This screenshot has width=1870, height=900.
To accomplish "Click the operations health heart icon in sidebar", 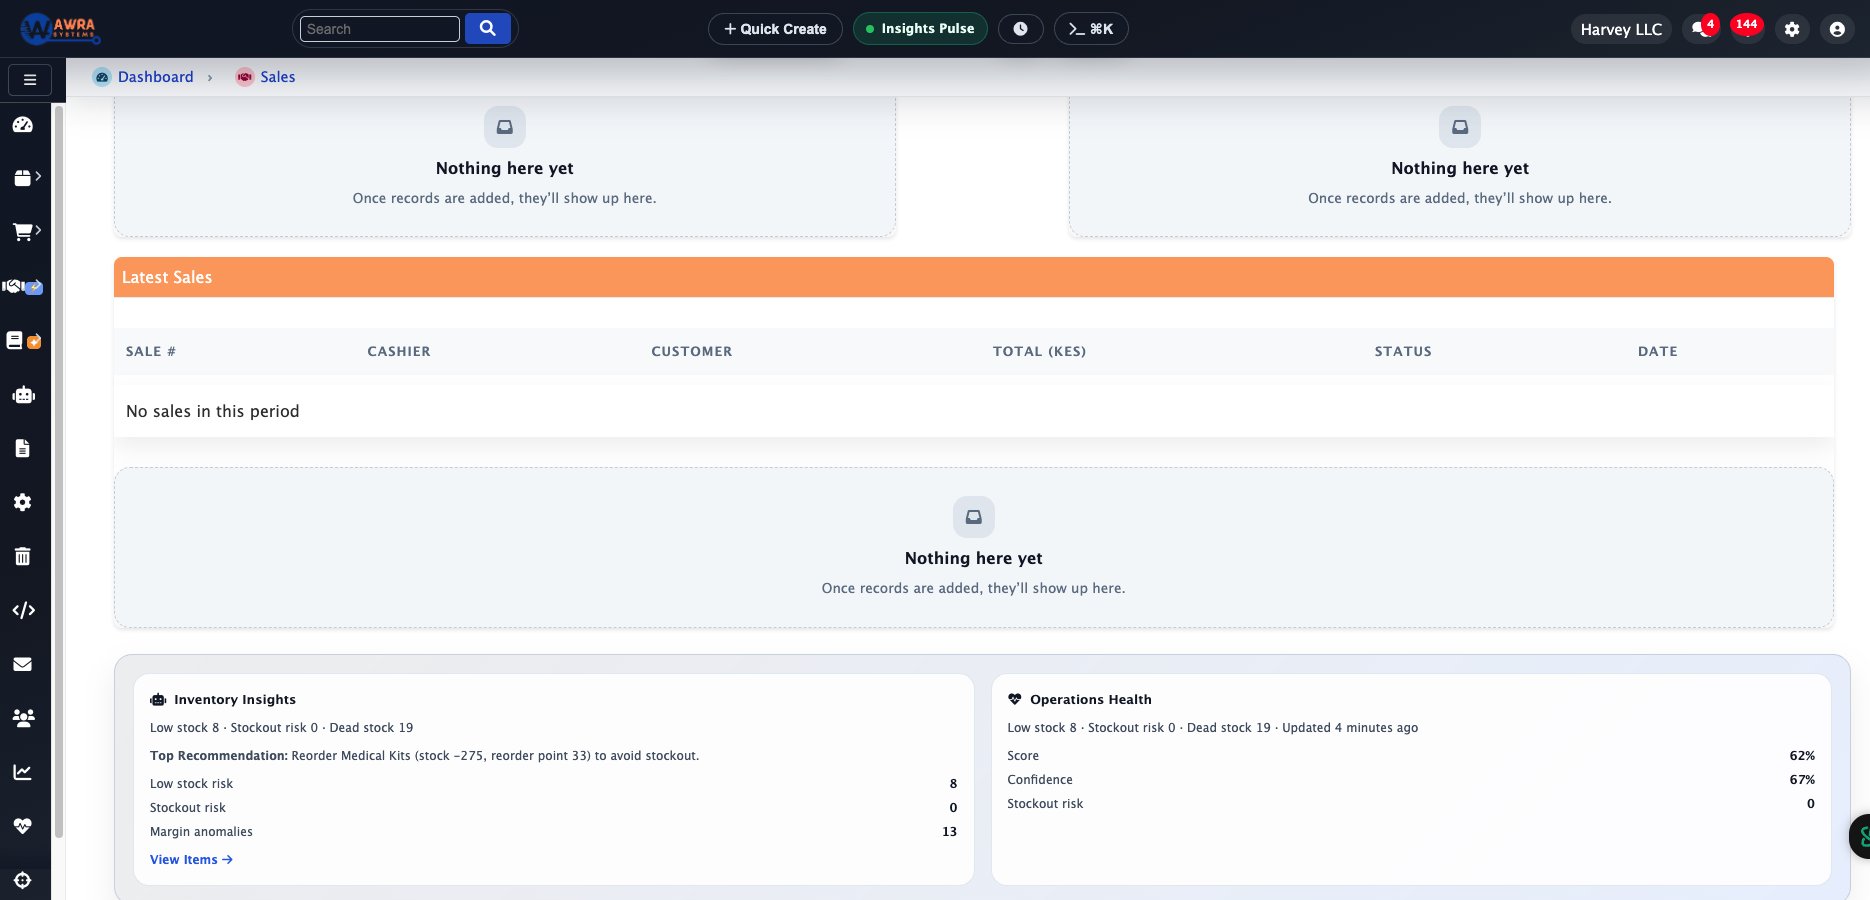I will coord(23,825).
